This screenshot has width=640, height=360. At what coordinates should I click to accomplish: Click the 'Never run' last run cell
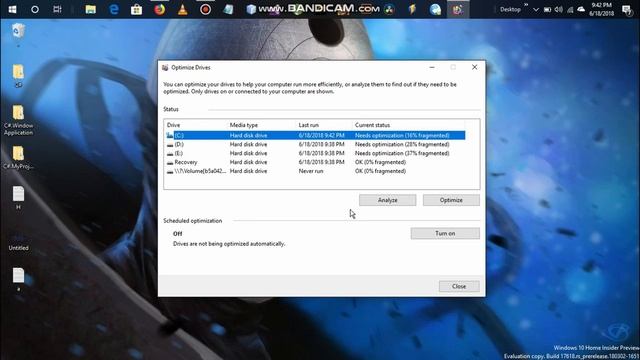[311, 171]
